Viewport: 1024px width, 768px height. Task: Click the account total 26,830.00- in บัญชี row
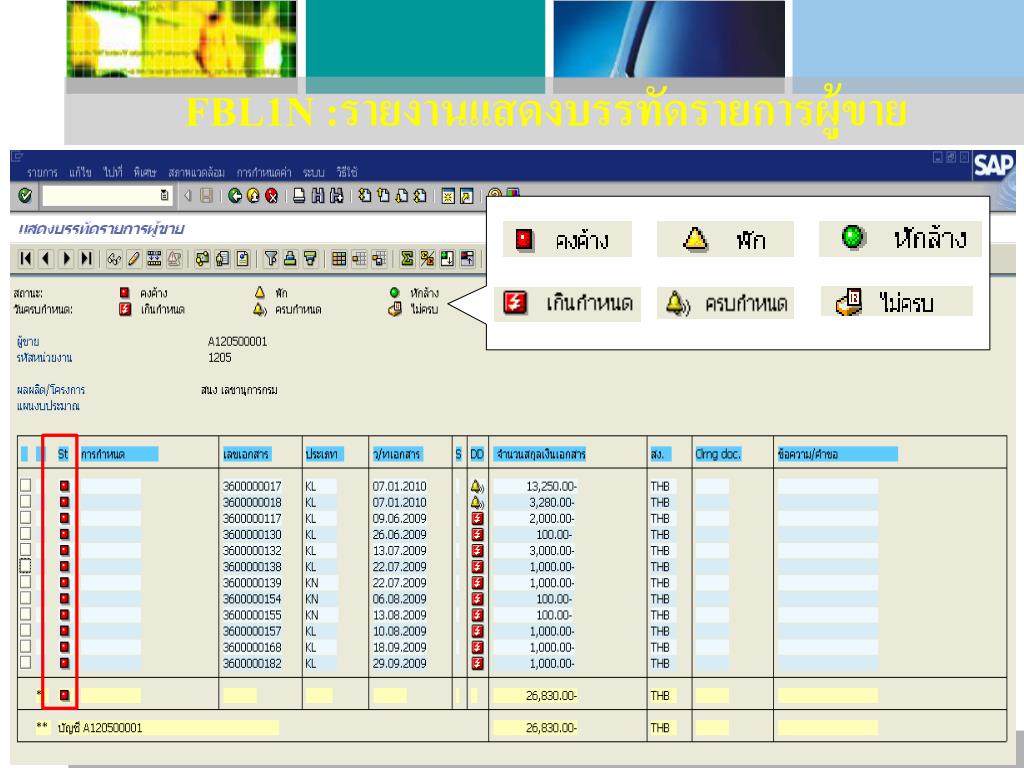pyautogui.click(x=551, y=728)
